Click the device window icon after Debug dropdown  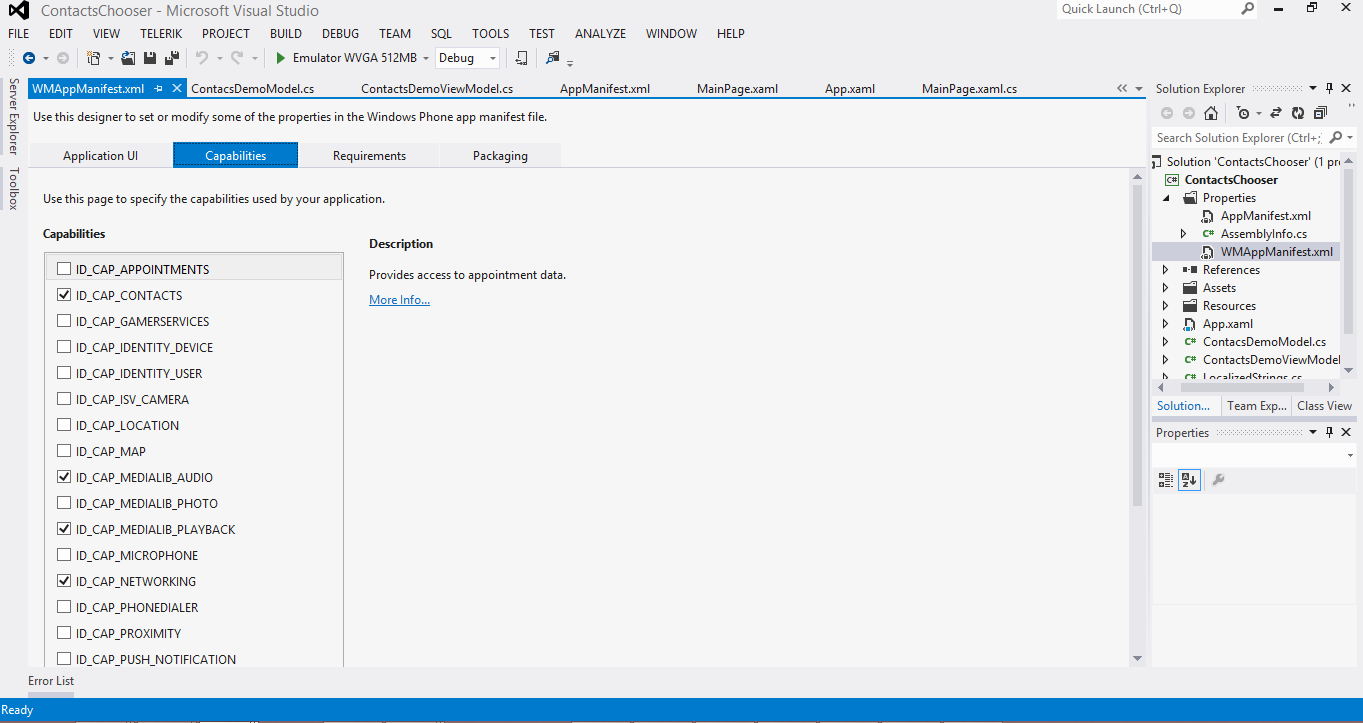[521, 58]
